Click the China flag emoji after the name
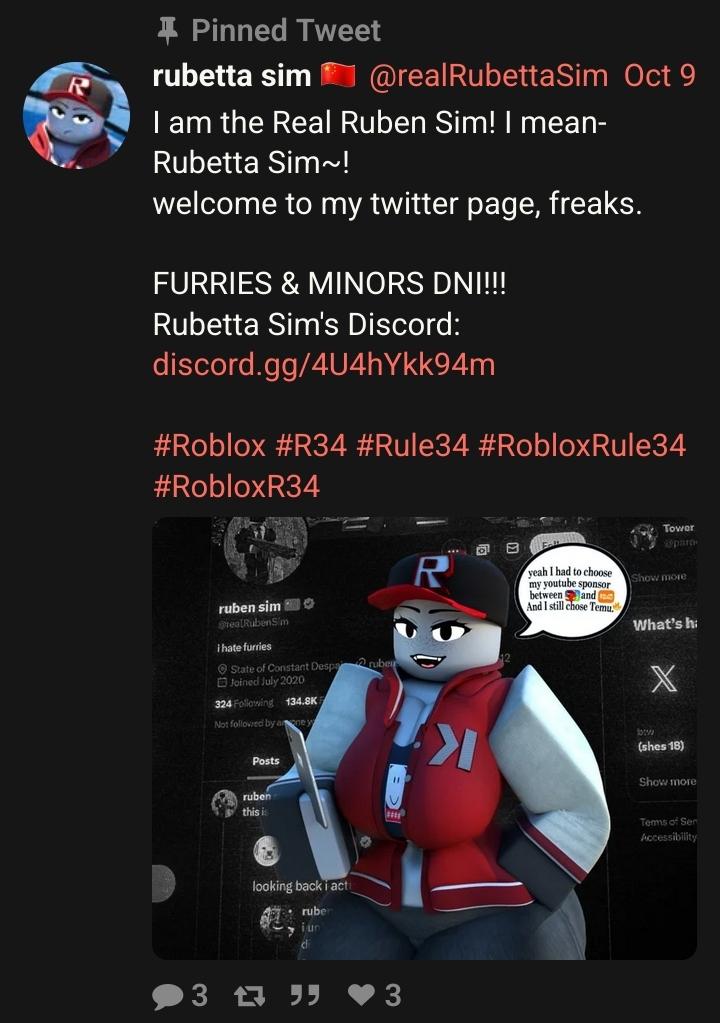The image size is (720, 1023). [x=338, y=76]
